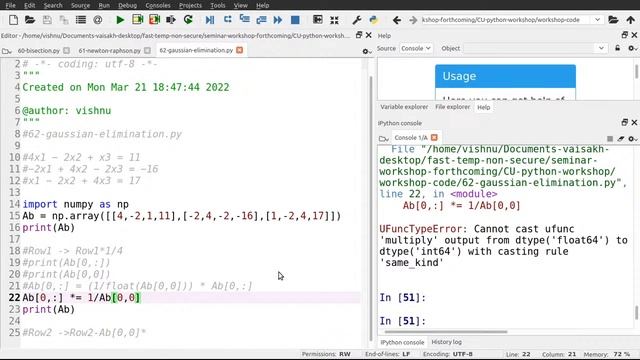Open the Search menu
This screenshot has width=640, height=360.
pos(53,5)
